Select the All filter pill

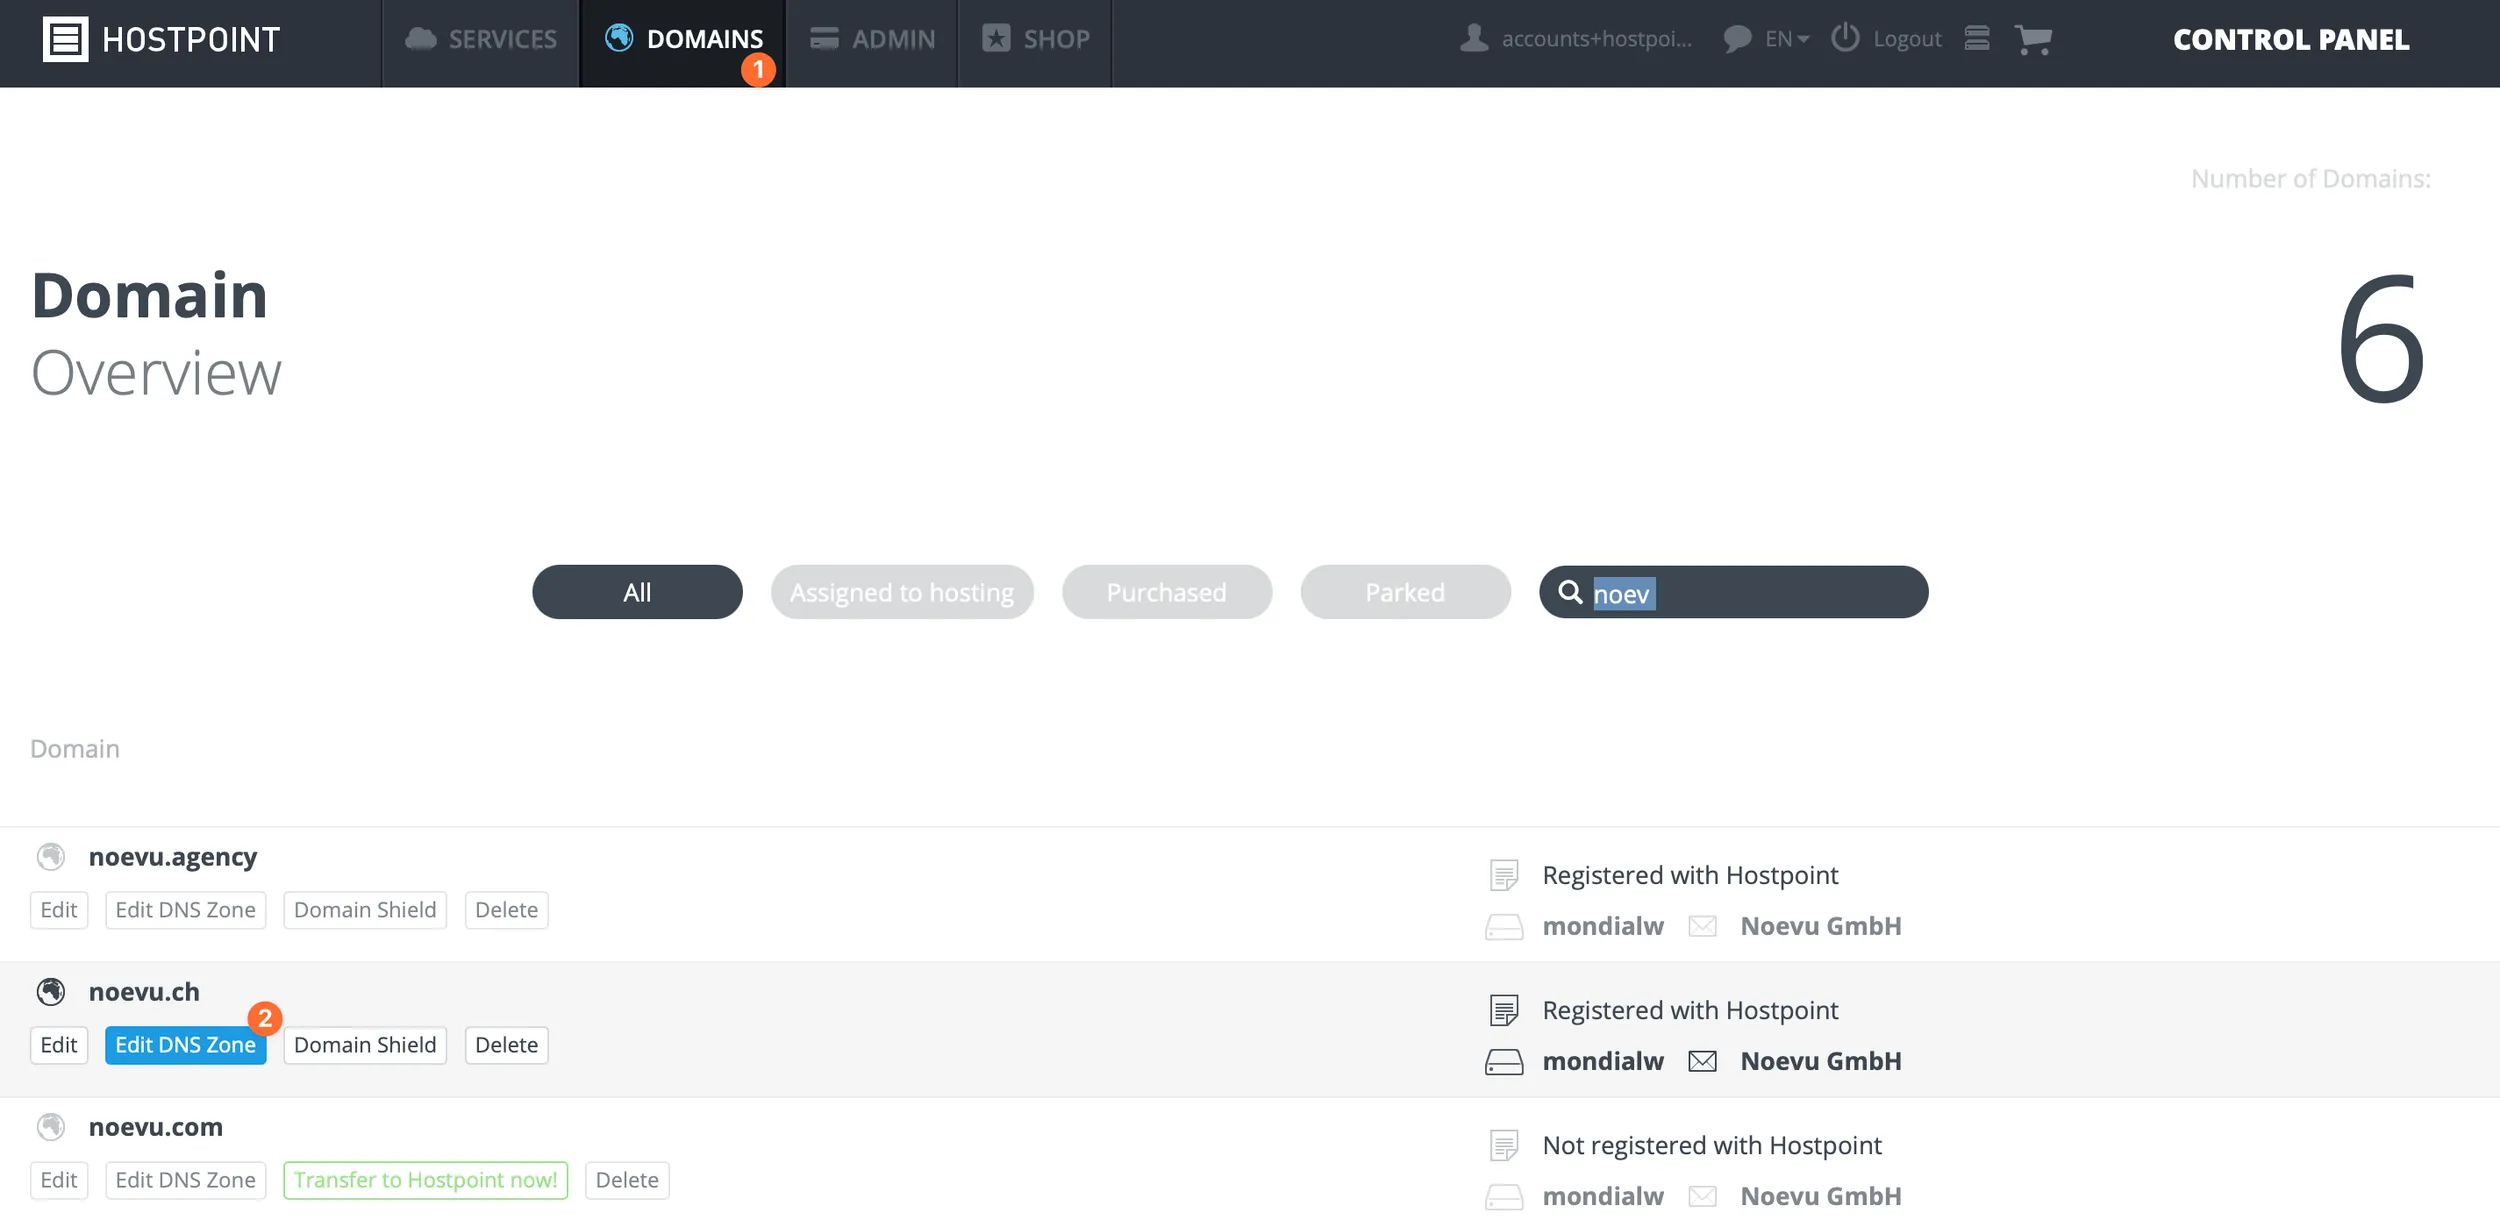(637, 591)
